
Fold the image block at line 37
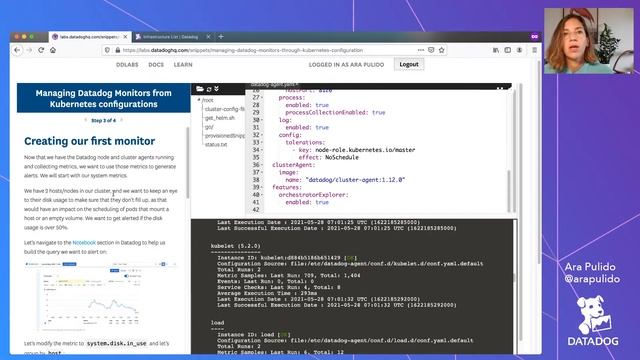tap(262, 172)
